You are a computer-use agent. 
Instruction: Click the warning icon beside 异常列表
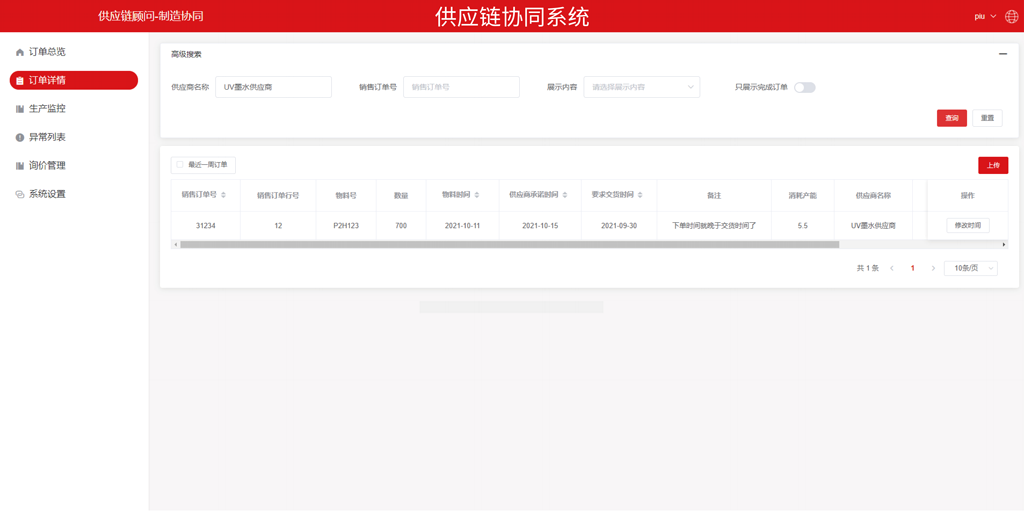tap(19, 137)
